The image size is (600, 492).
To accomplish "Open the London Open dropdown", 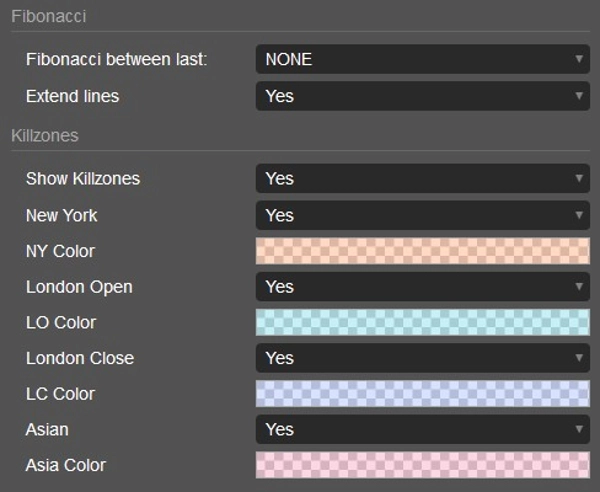I will [422, 287].
